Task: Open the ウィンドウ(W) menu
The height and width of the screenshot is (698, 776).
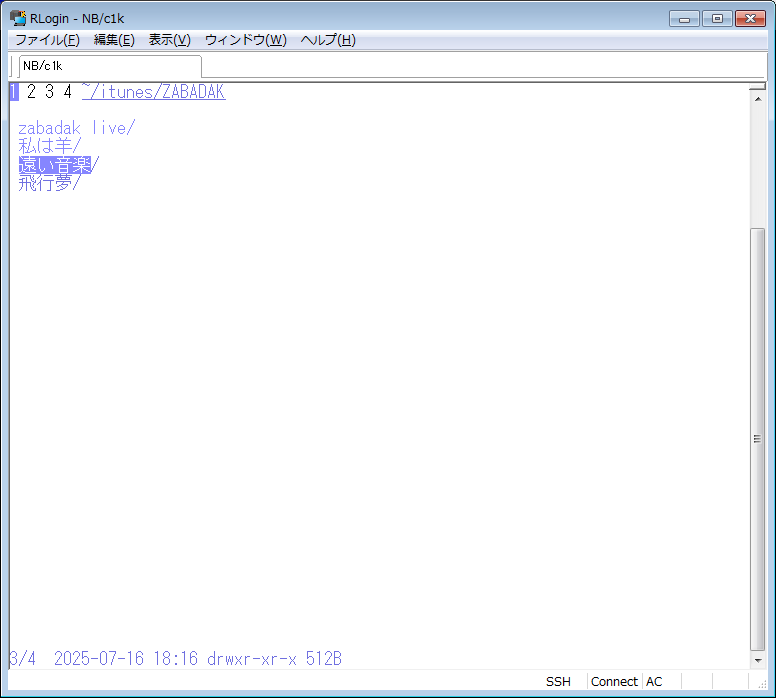Action: point(245,40)
